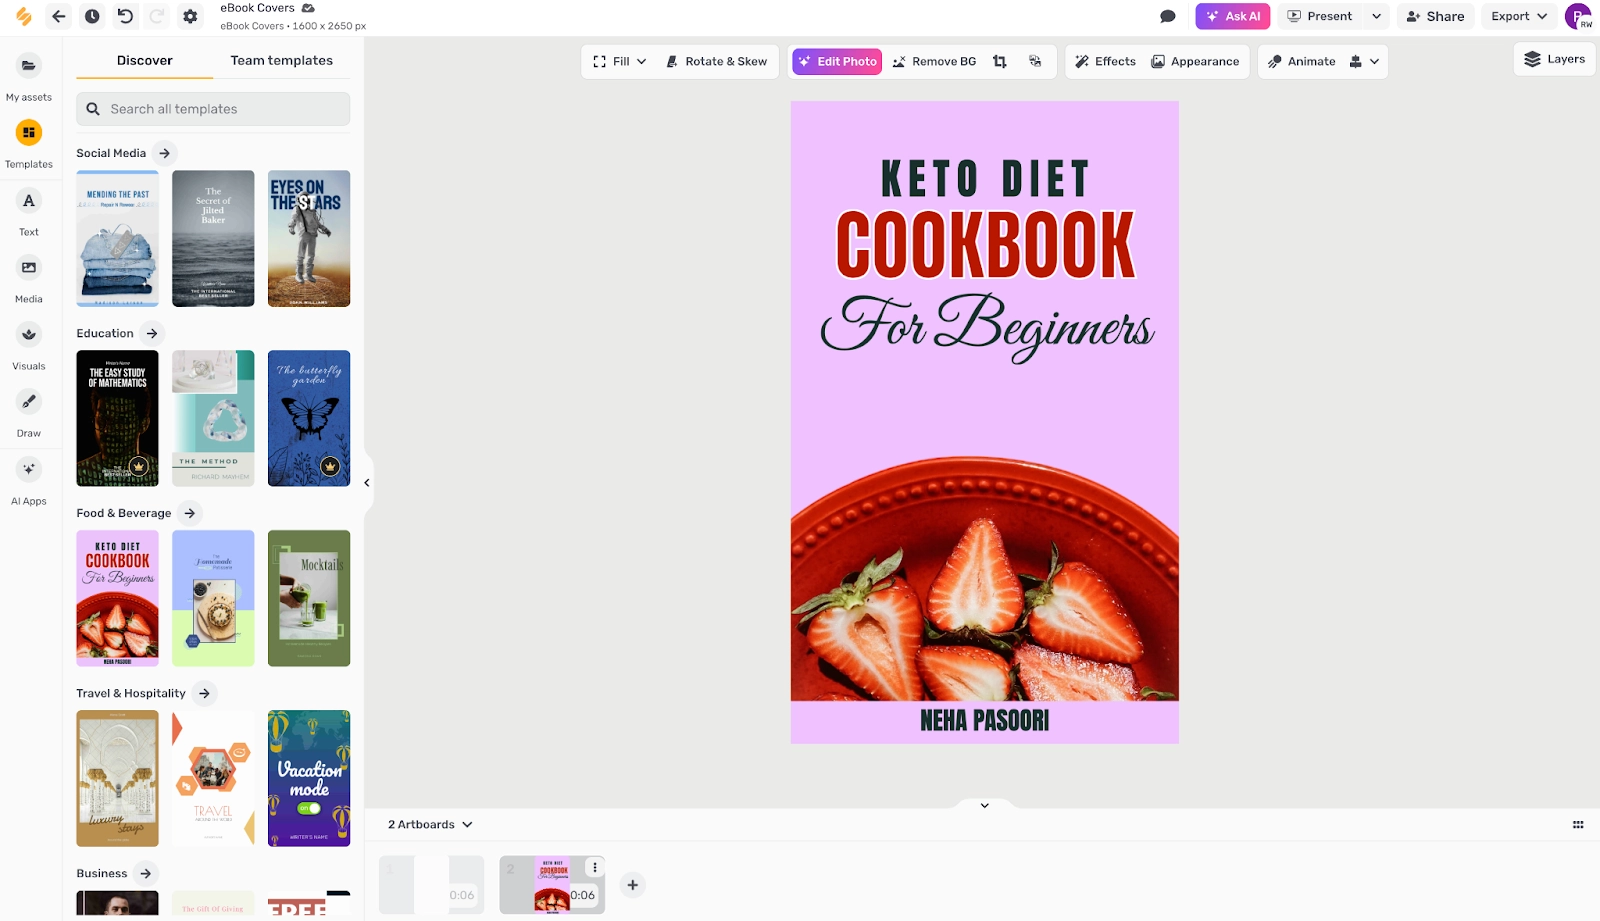Viewport: 1600px width, 921px height.
Task: Expand the 2 Artboards dropdown
Action: click(430, 825)
